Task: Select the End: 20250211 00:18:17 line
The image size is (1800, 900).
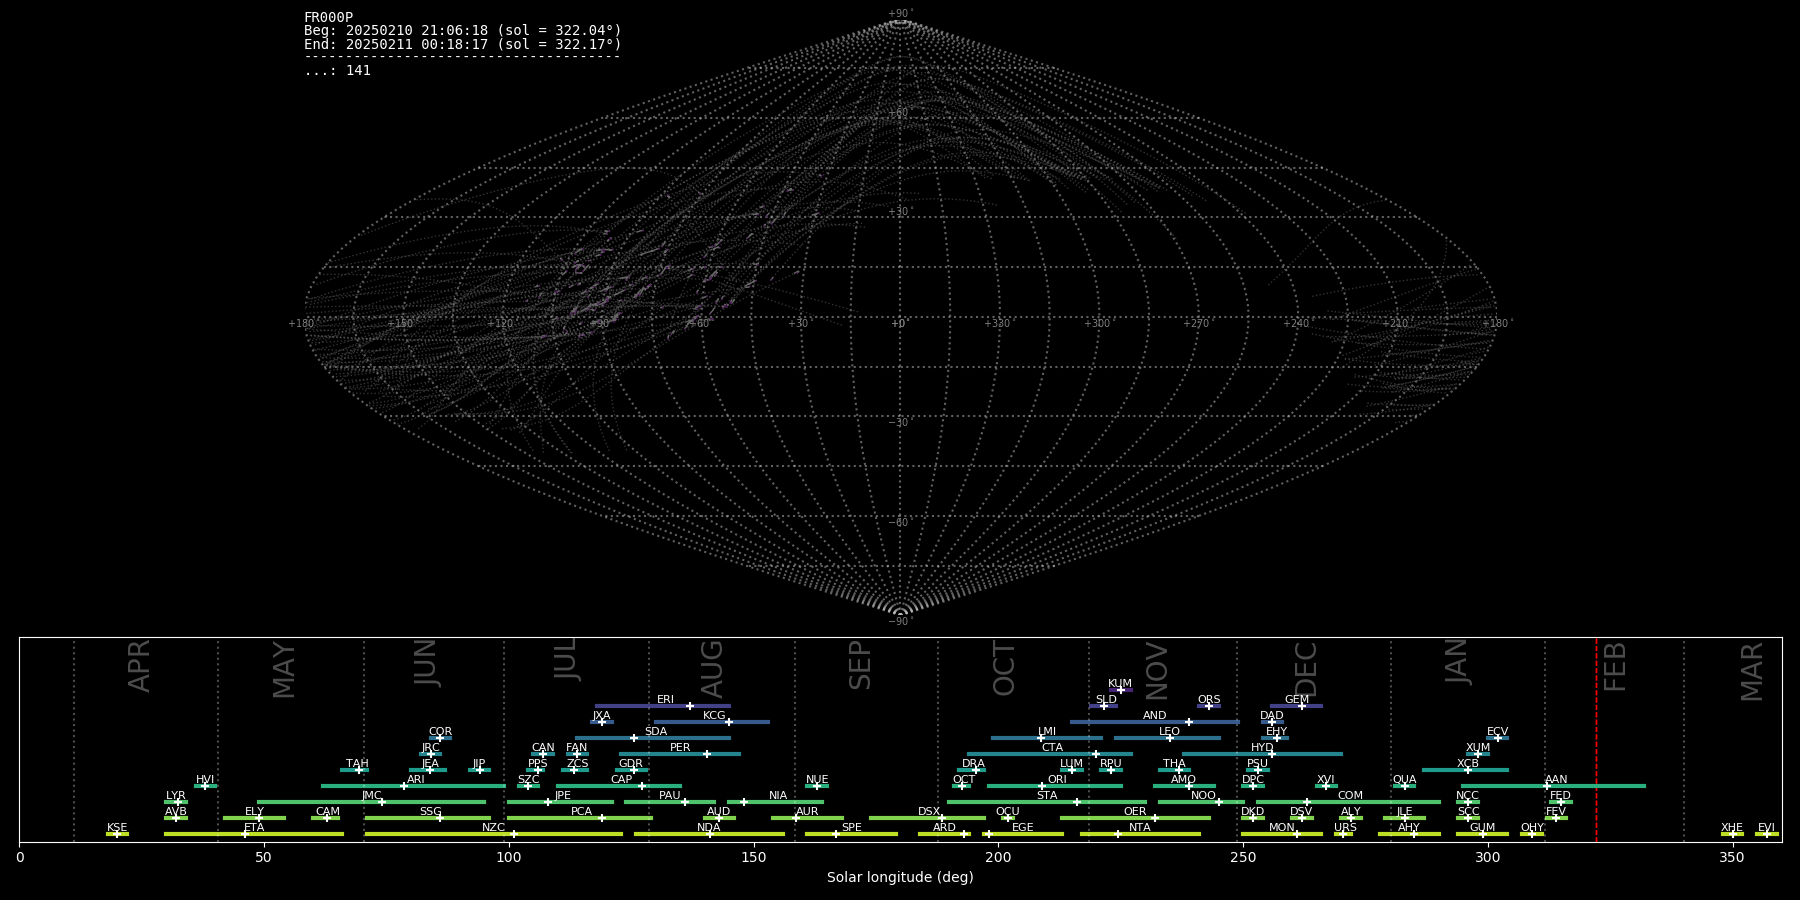Action: [462, 44]
